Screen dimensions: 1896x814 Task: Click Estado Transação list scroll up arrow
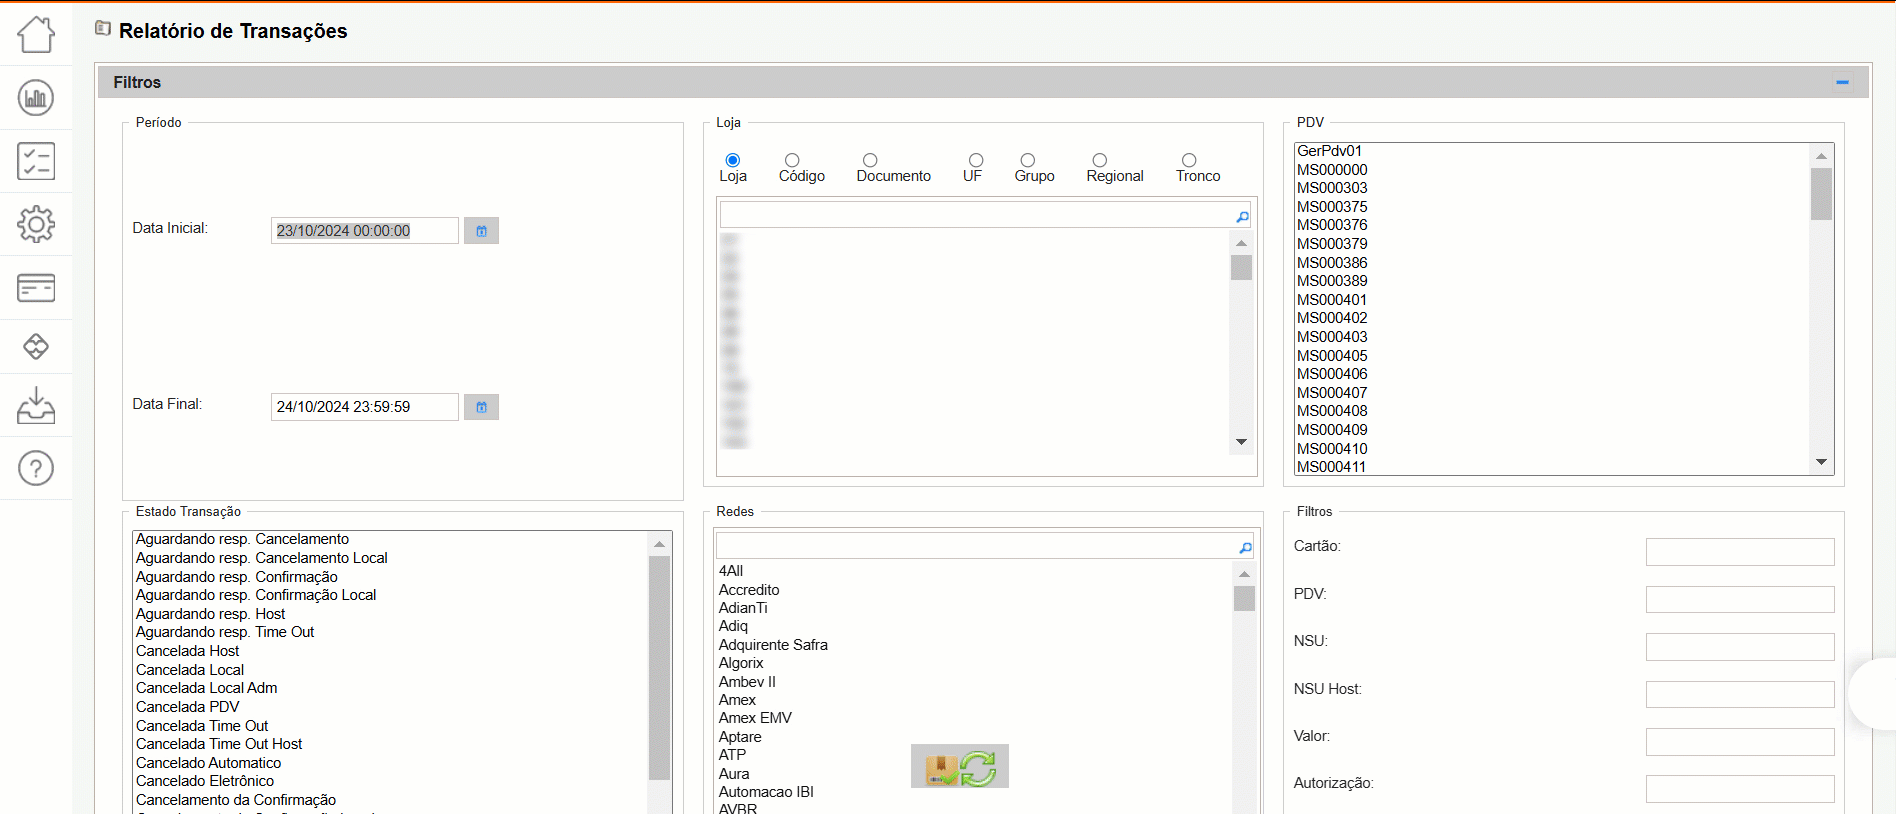tap(659, 544)
